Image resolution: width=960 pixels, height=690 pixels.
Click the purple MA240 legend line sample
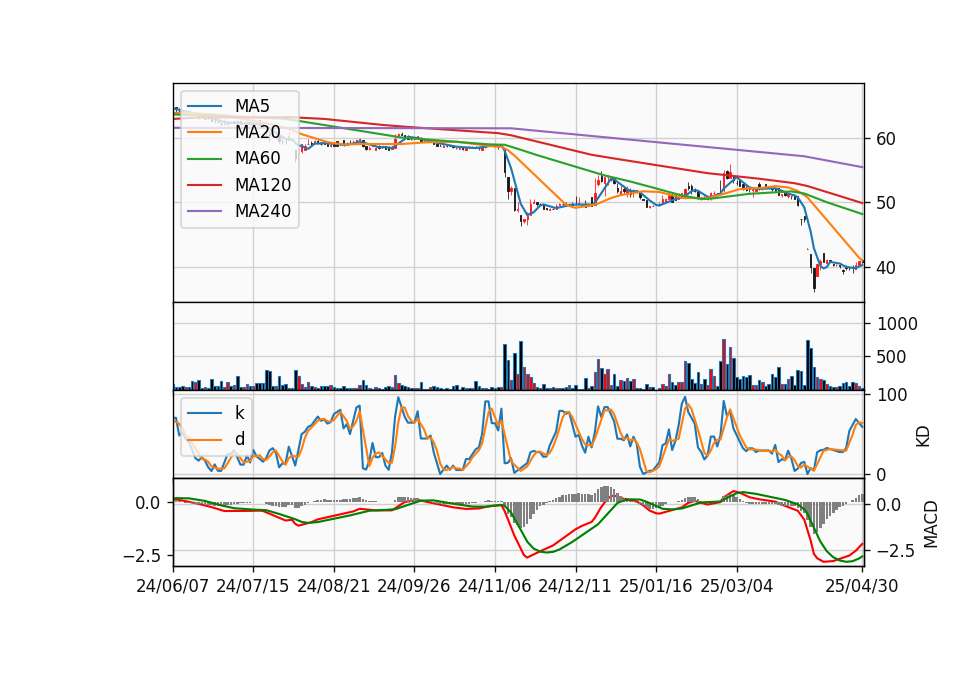[204, 211]
